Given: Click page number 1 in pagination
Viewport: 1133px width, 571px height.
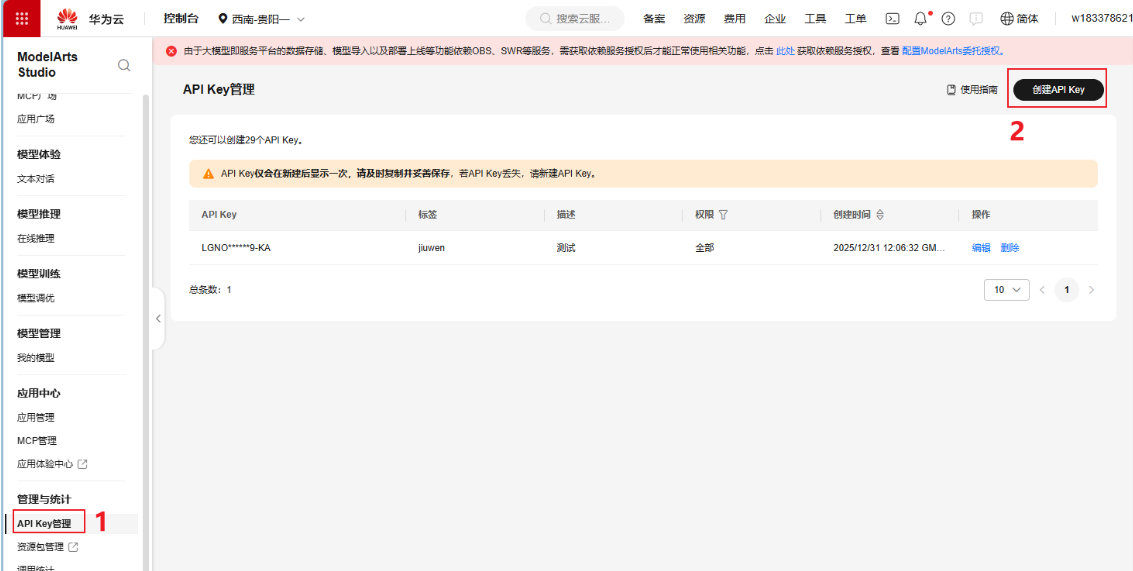Looking at the screenshot, I should 1067,290.
